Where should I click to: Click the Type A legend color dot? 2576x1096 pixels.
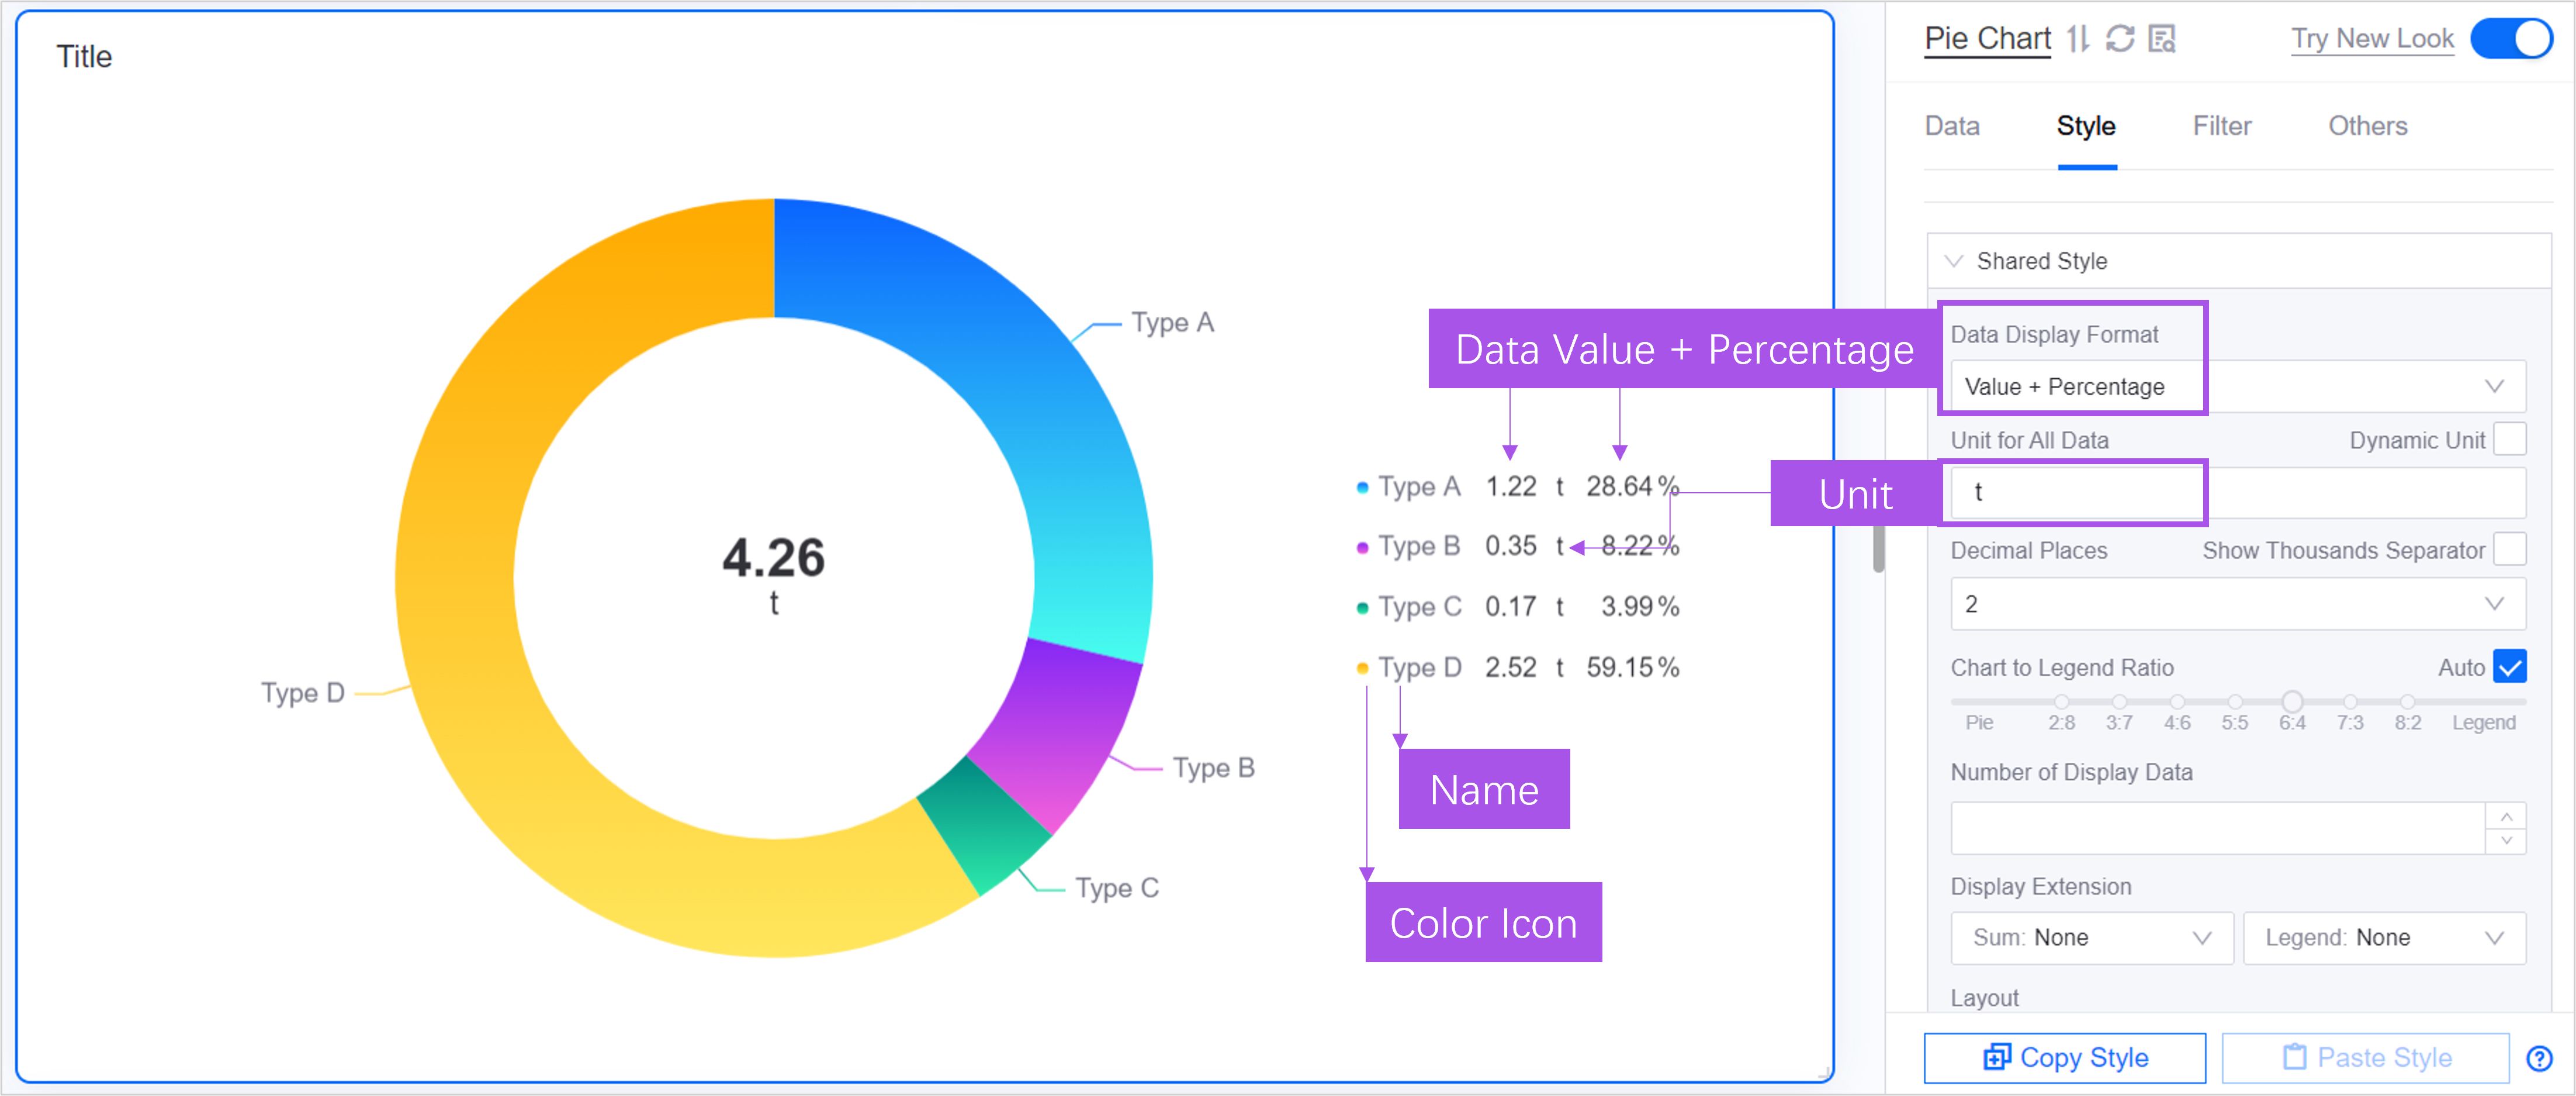pos(1362,488)
